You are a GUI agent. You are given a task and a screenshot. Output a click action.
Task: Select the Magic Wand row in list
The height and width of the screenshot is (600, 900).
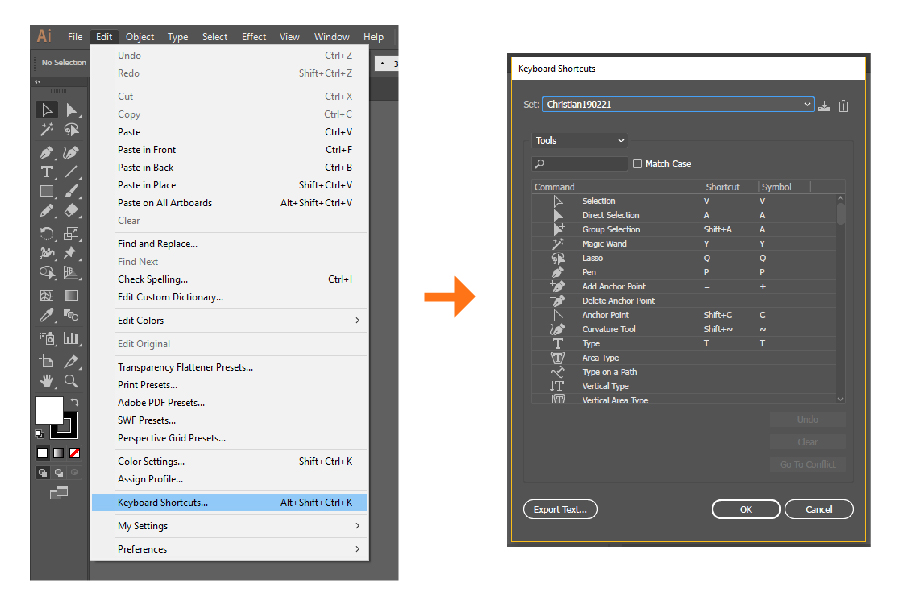pos(684,244)
